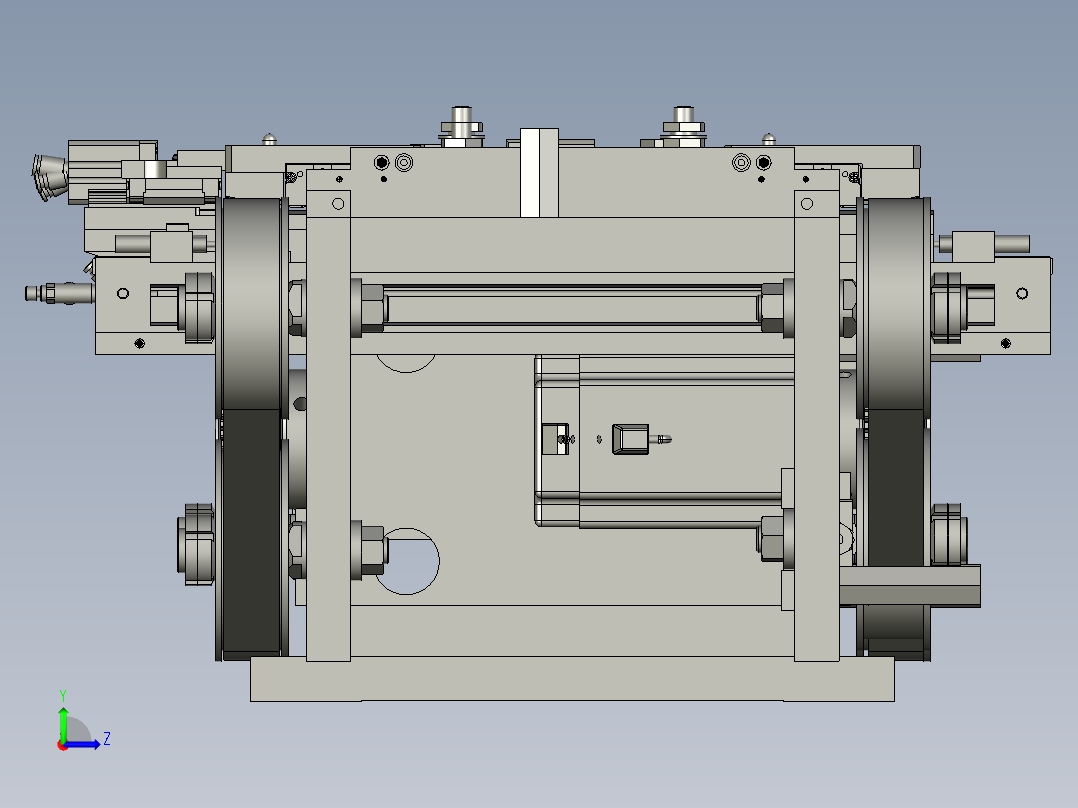1078x808 pixels.
Task: Select the pneumatic fitting at the far left
Action: tap(59, 293)
